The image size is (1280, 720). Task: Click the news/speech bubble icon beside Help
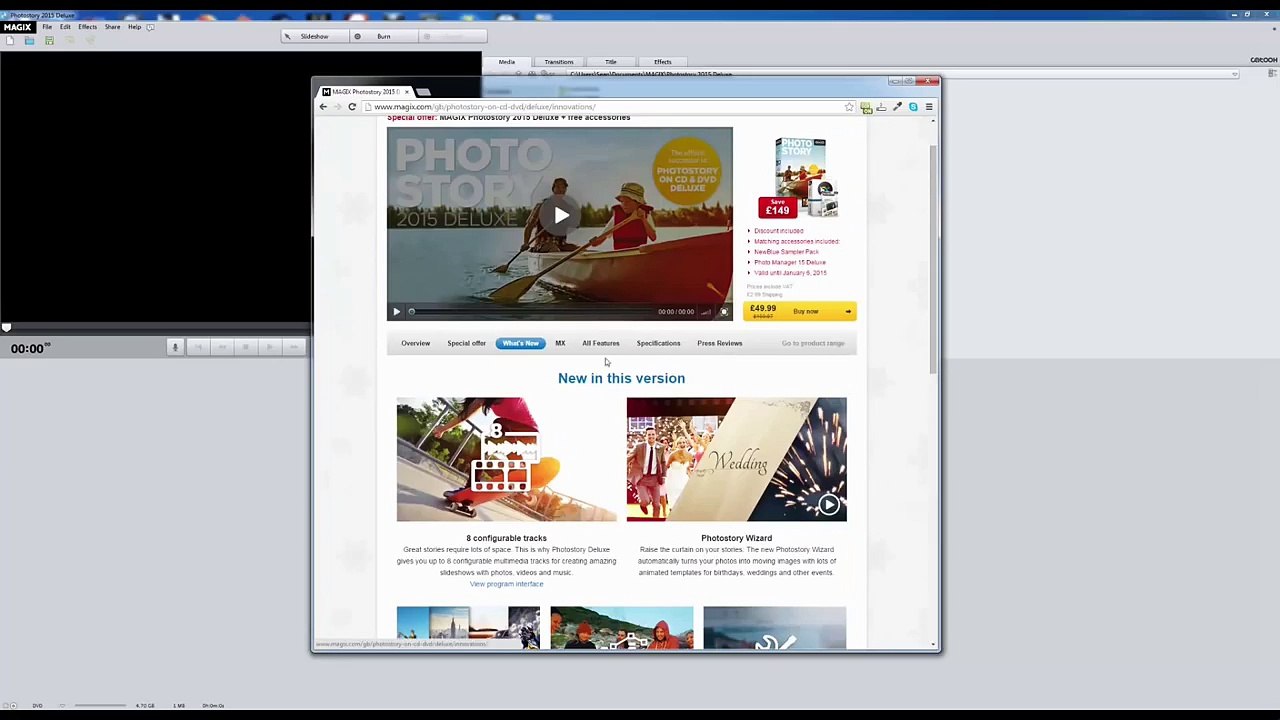coord(150,27)
